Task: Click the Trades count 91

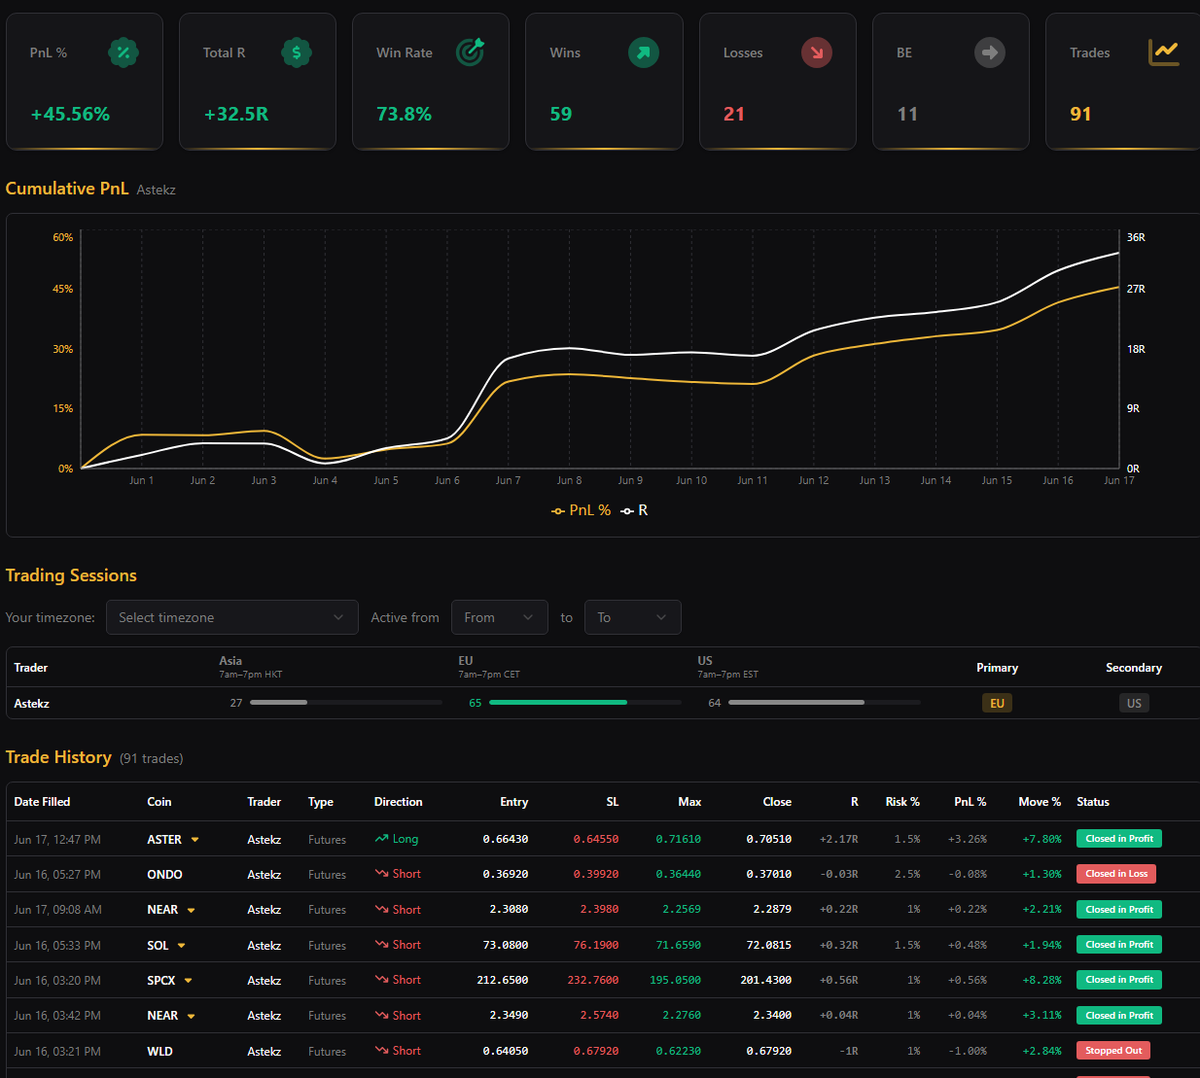Action: tap(1080, 114)
